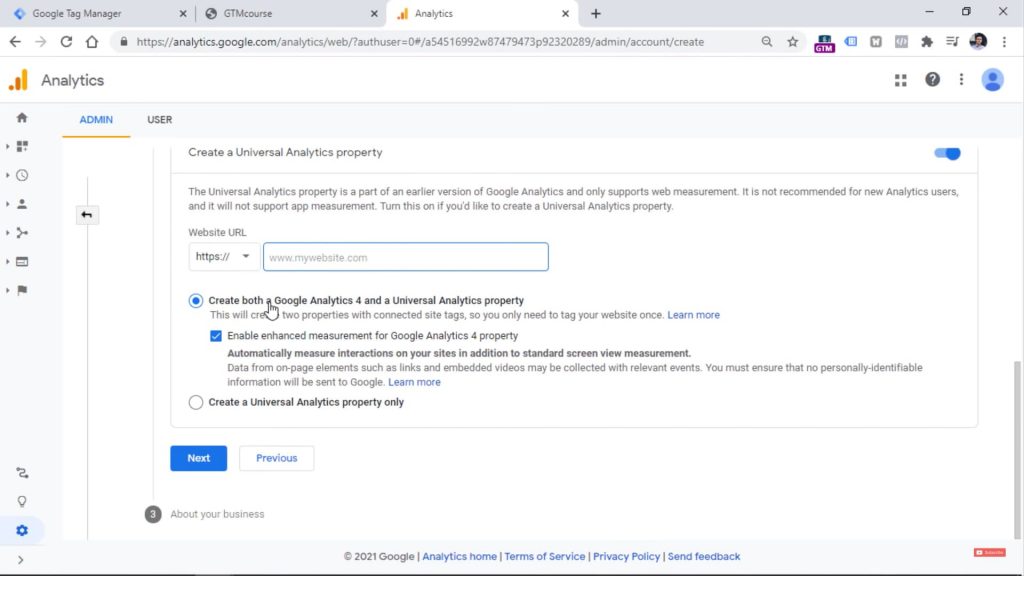
Task: Open the Help question mark icon
Action: (932, 80)
